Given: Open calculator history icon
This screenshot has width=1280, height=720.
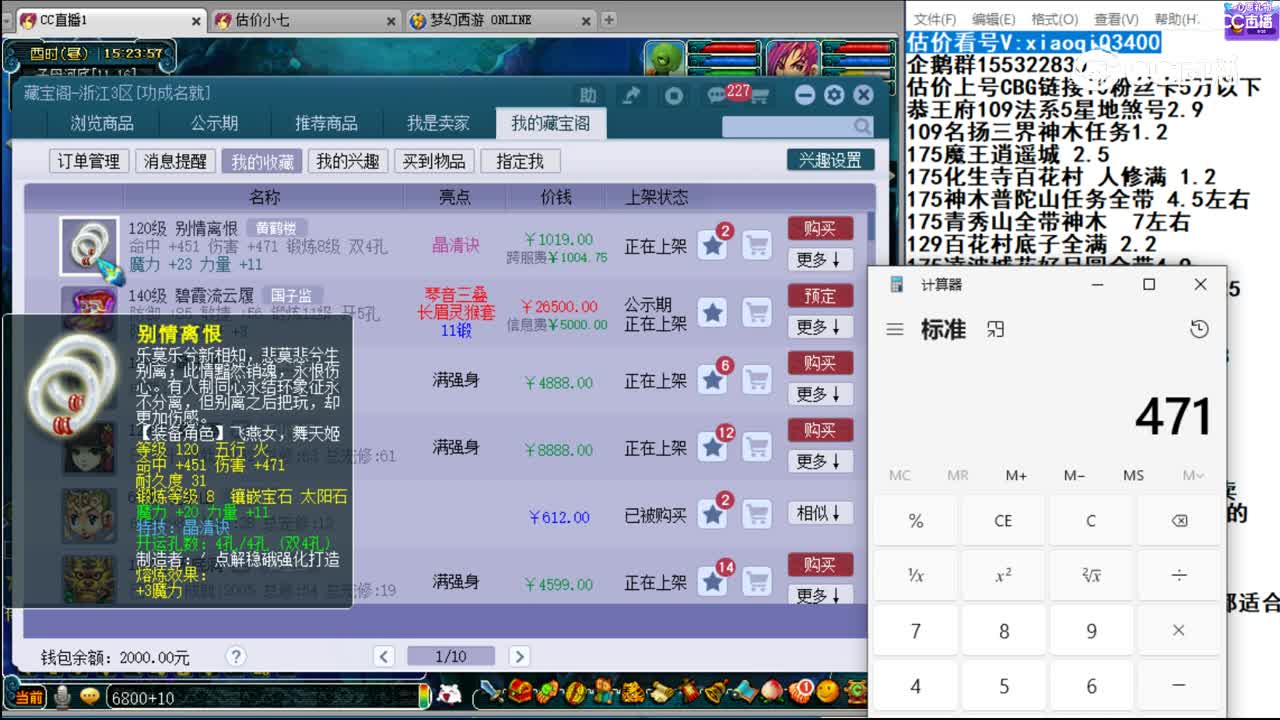Looking at the screenshot, I should click(1199, 329).
